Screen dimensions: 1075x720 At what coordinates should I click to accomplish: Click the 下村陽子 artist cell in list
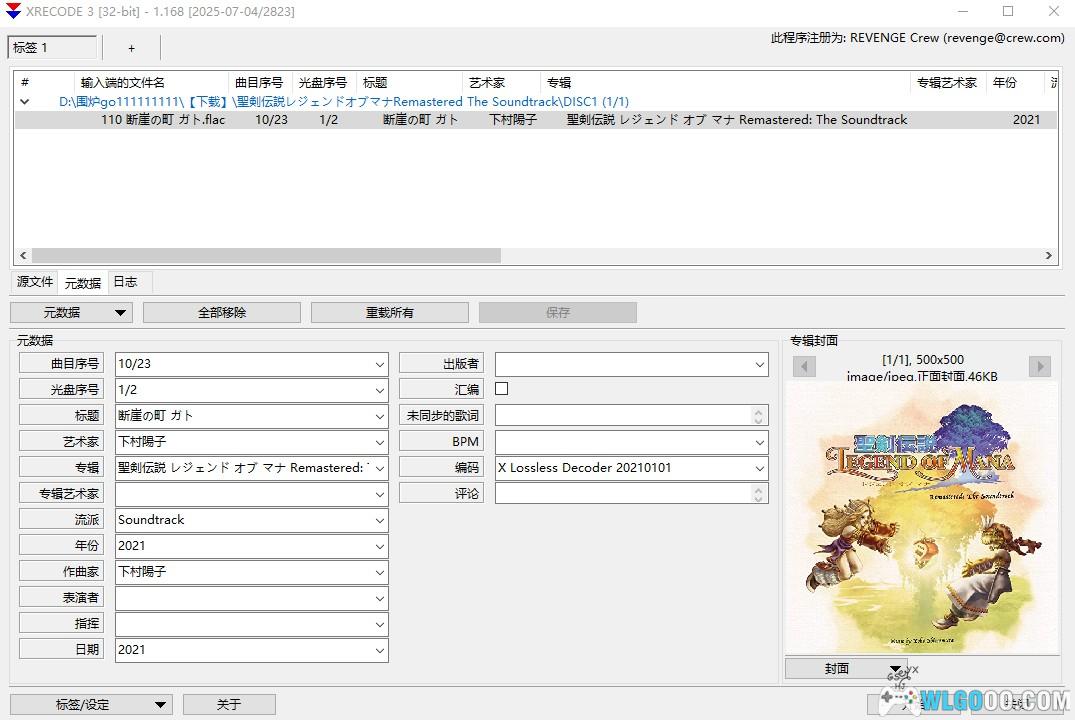[x=513, y=120]
